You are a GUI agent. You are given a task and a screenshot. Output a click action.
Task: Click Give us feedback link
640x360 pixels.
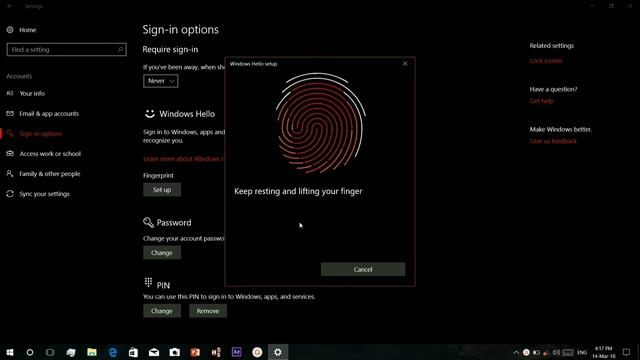[x=553, y=141]
